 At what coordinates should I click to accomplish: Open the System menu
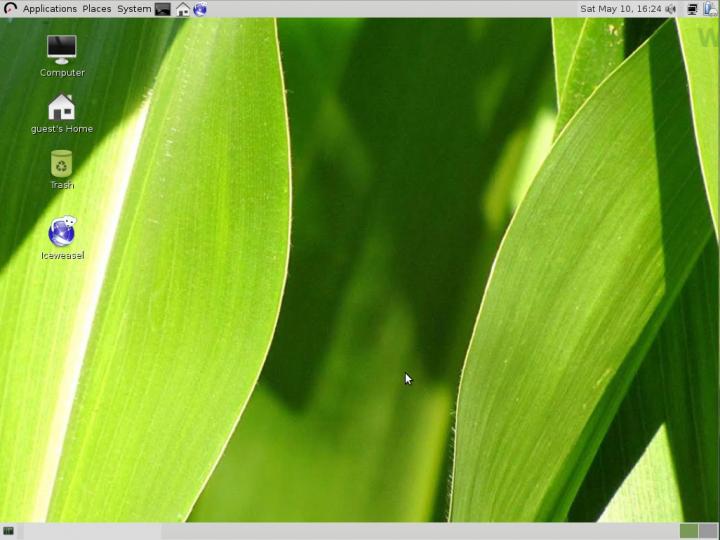click(134, 9)
